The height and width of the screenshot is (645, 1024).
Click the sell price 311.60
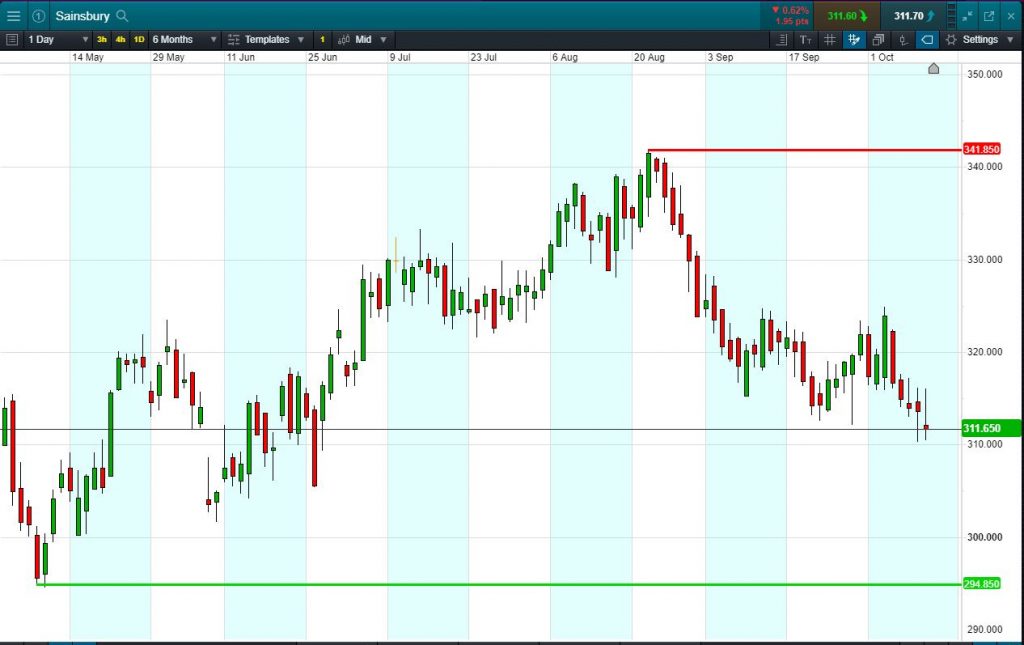(x=846, y=16)
